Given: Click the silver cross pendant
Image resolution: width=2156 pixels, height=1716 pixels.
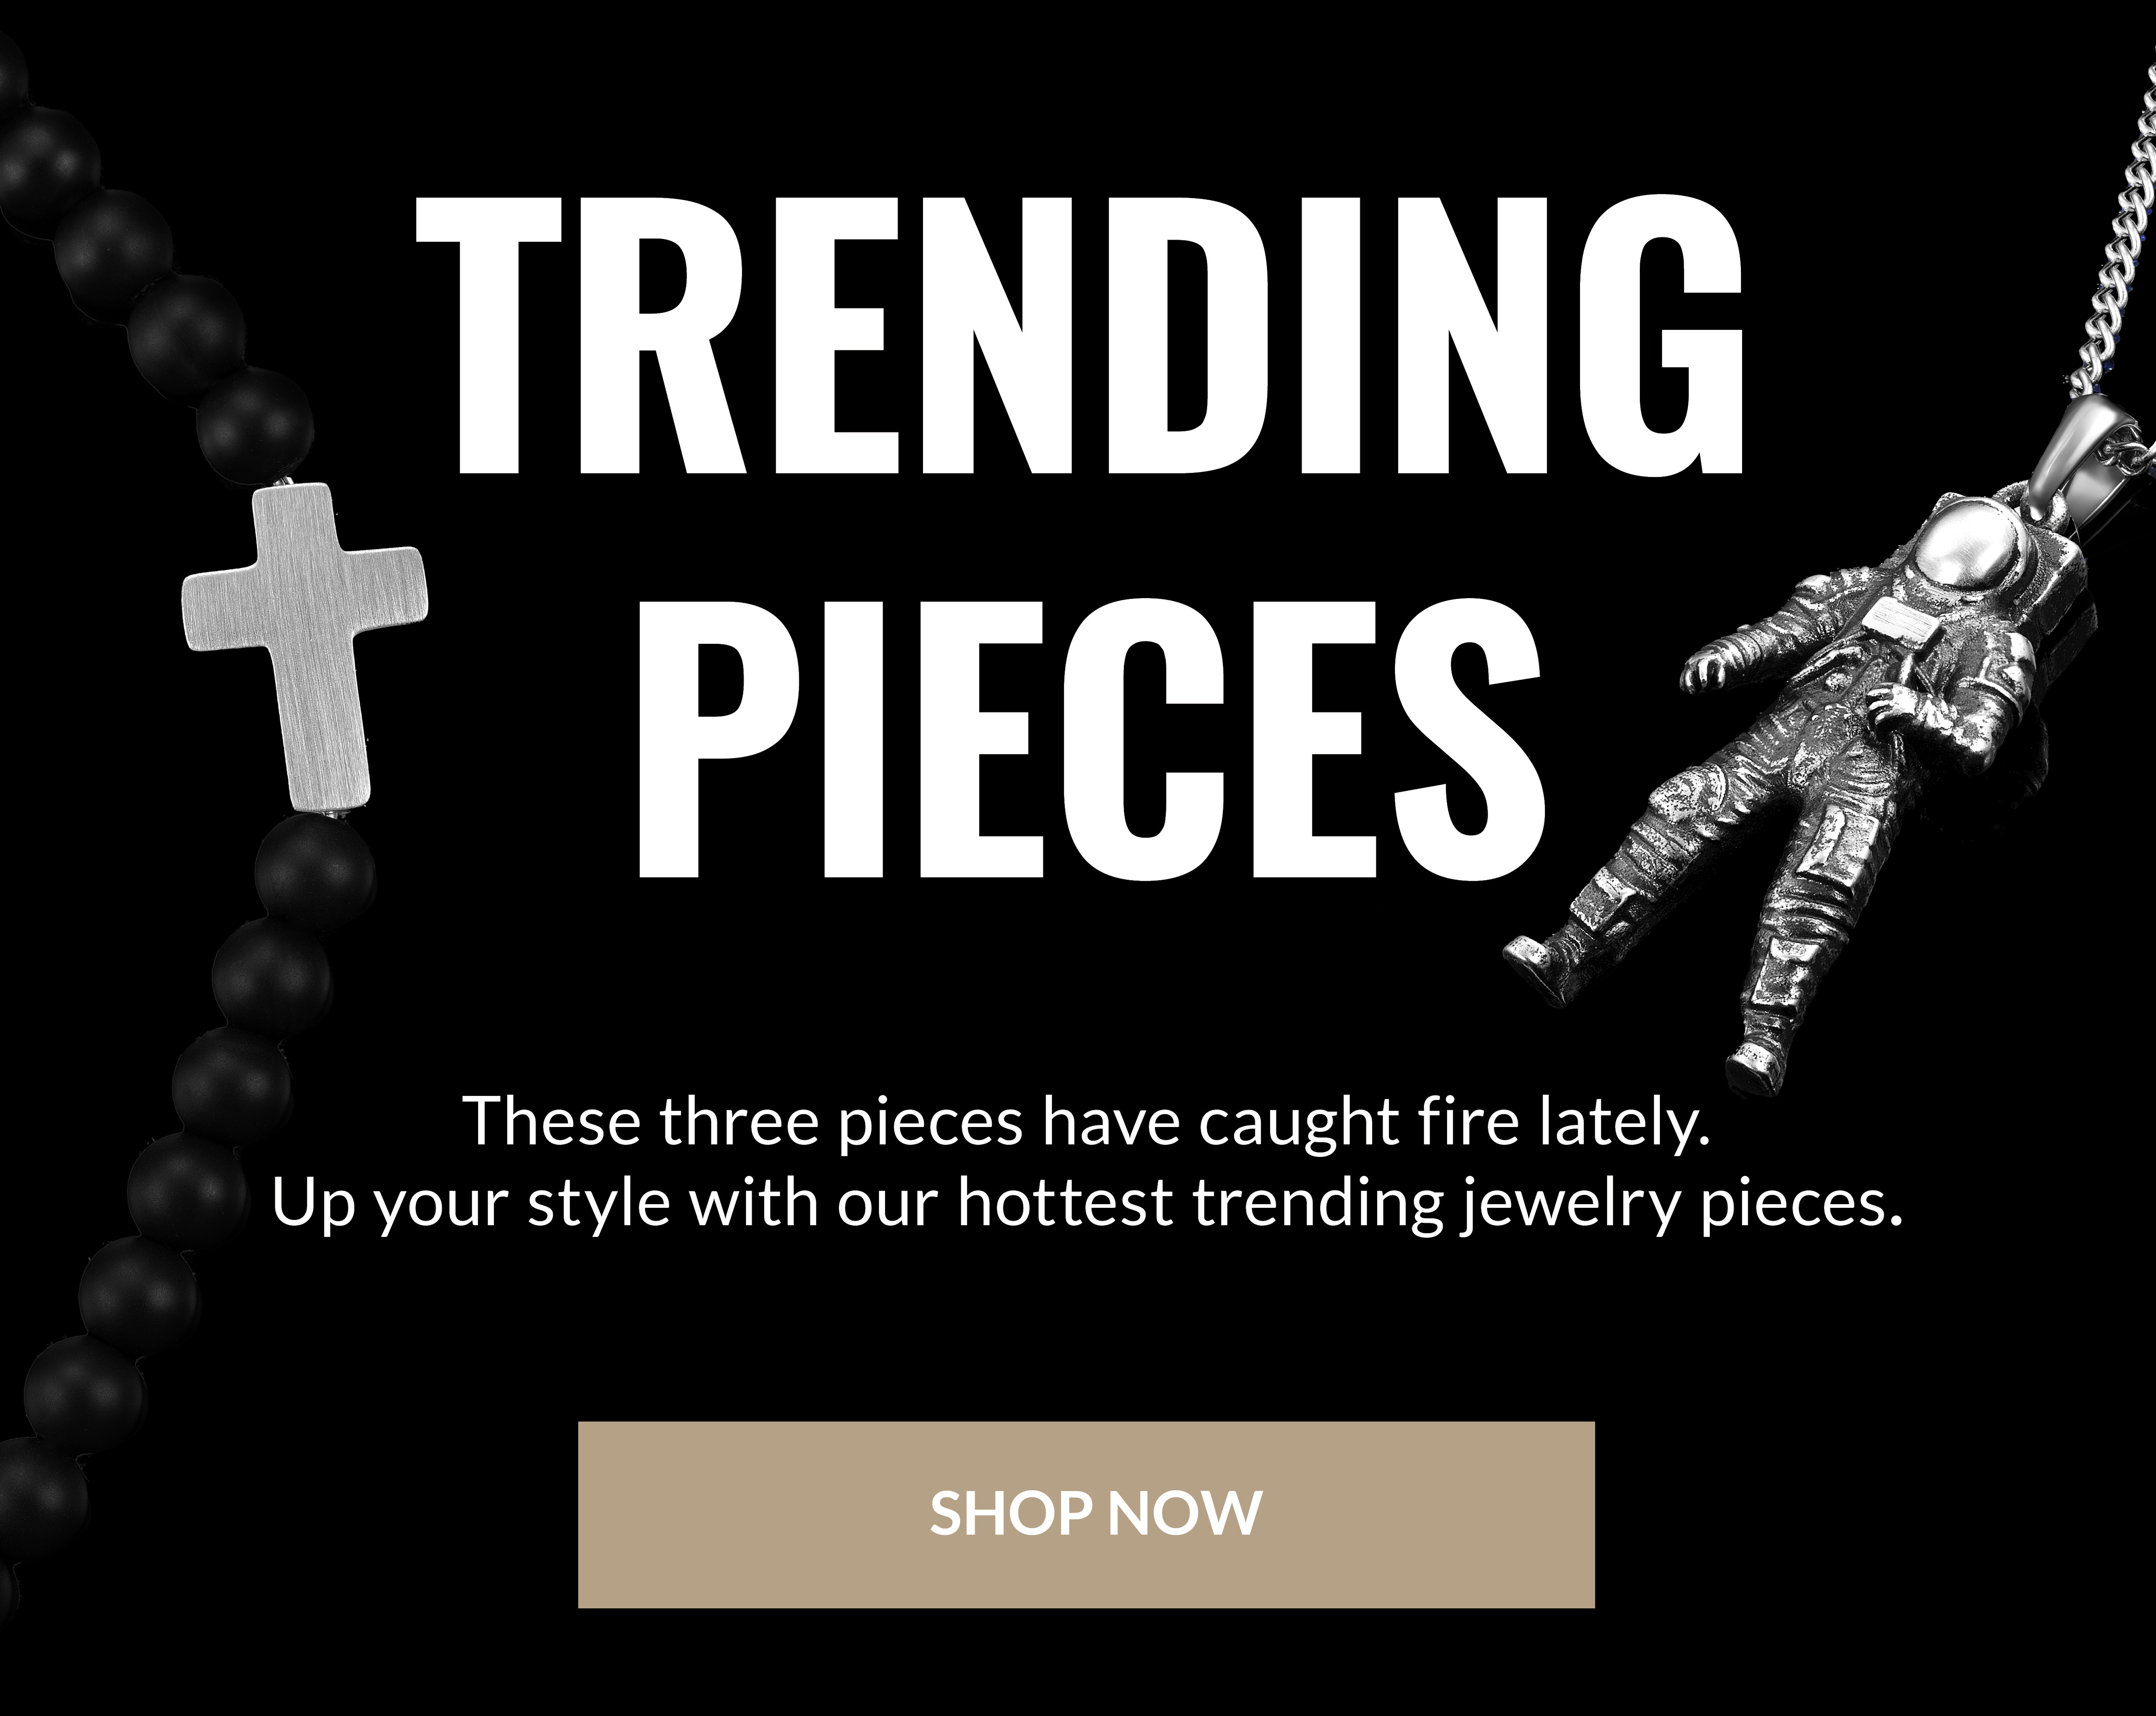Looking at the screenshot, I should [x=305, y=645].
